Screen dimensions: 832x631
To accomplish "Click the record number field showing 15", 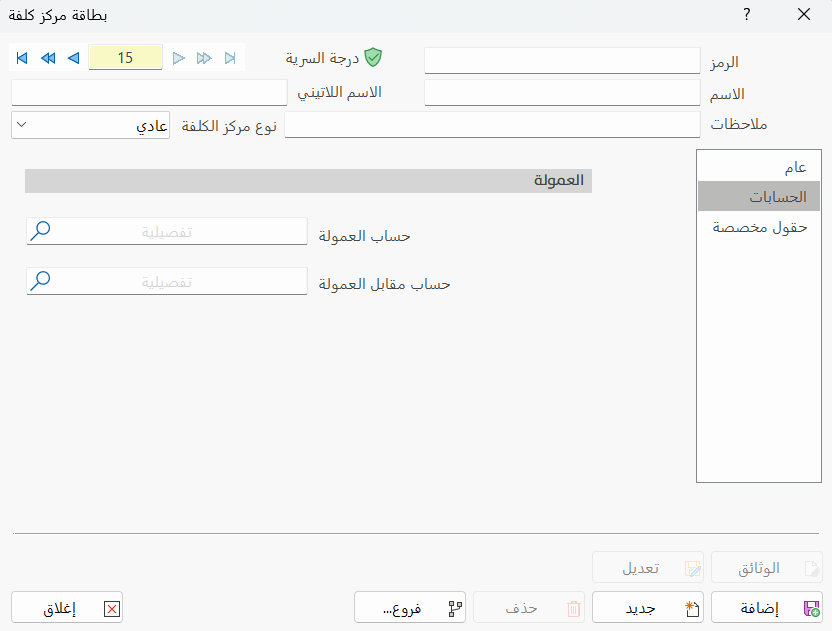I will [125, 58].
